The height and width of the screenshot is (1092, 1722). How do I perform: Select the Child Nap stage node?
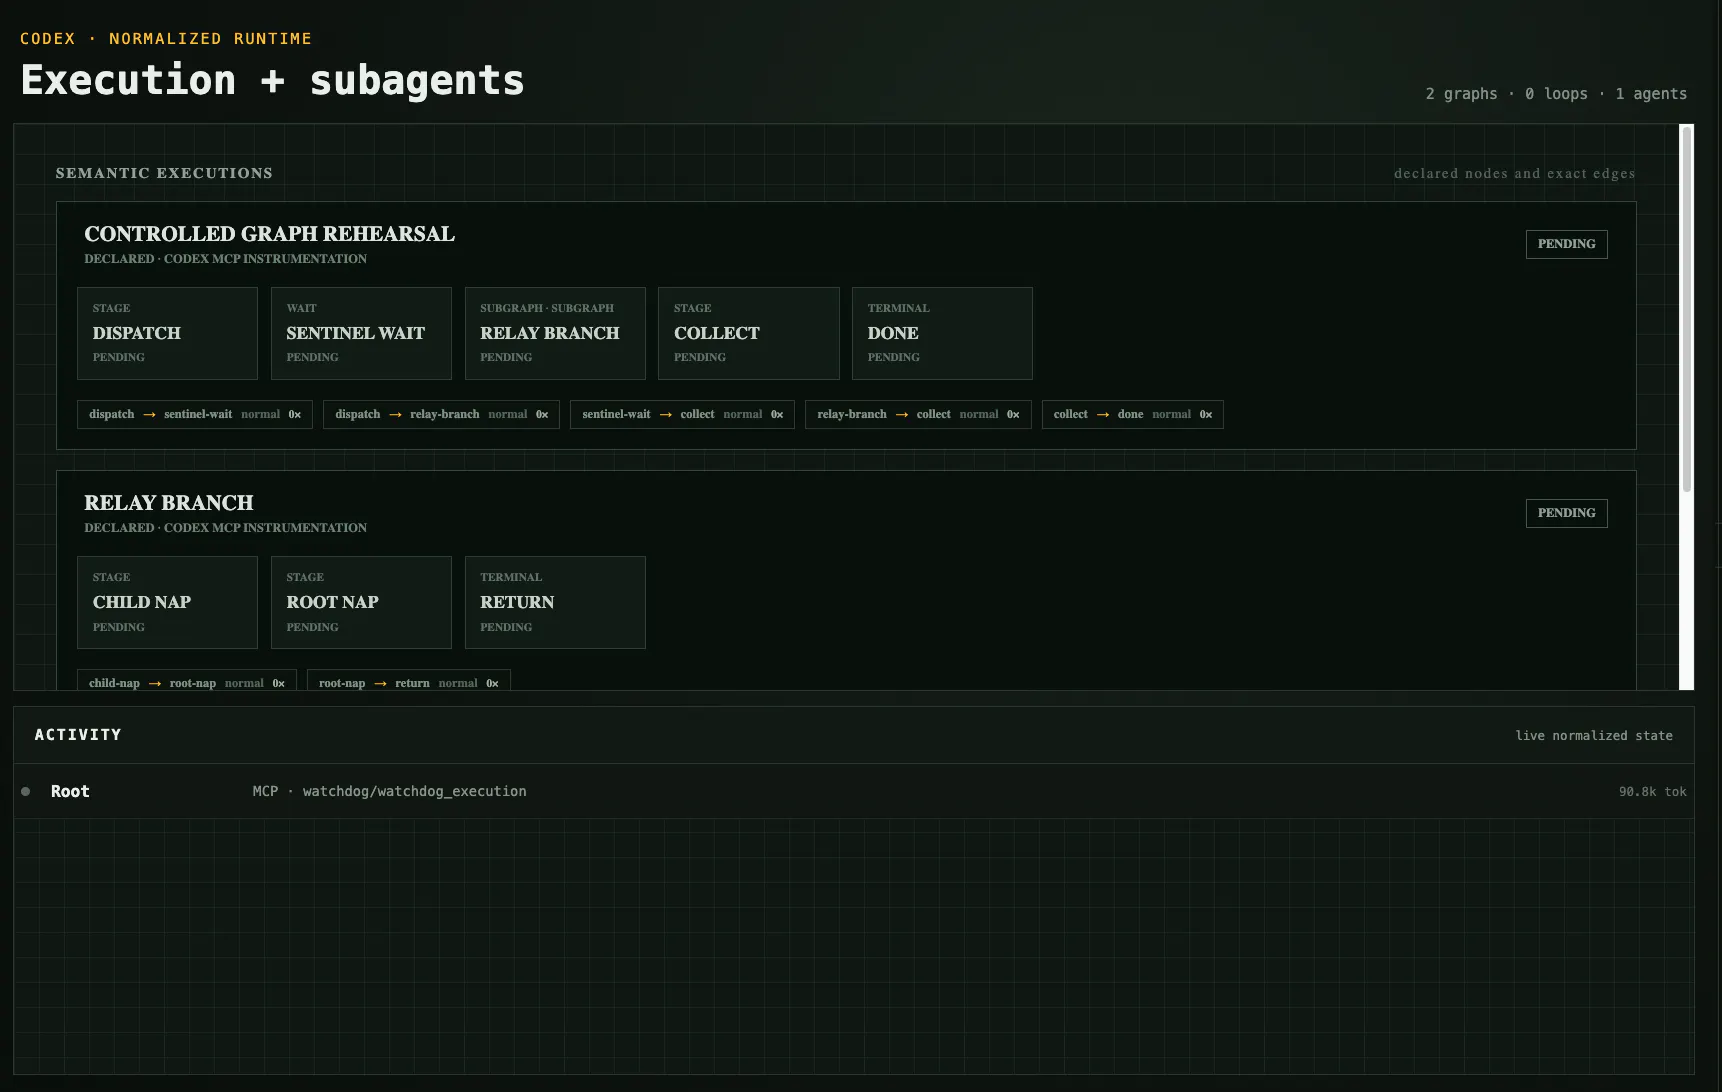pos(167,602)
